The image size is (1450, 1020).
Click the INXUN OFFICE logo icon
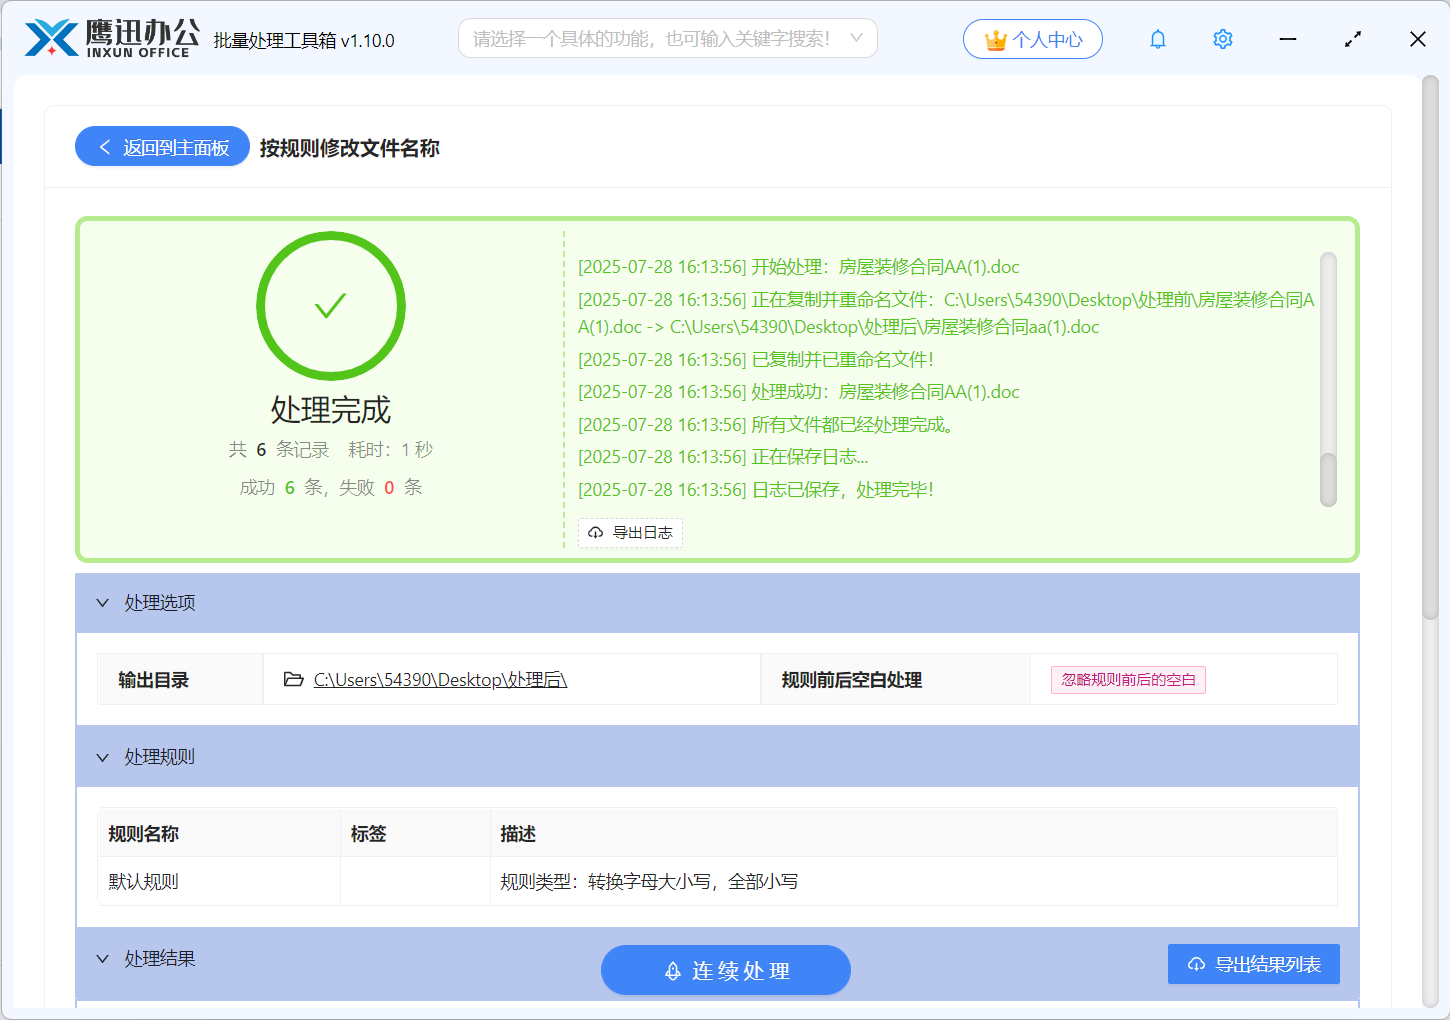[51, 38]
